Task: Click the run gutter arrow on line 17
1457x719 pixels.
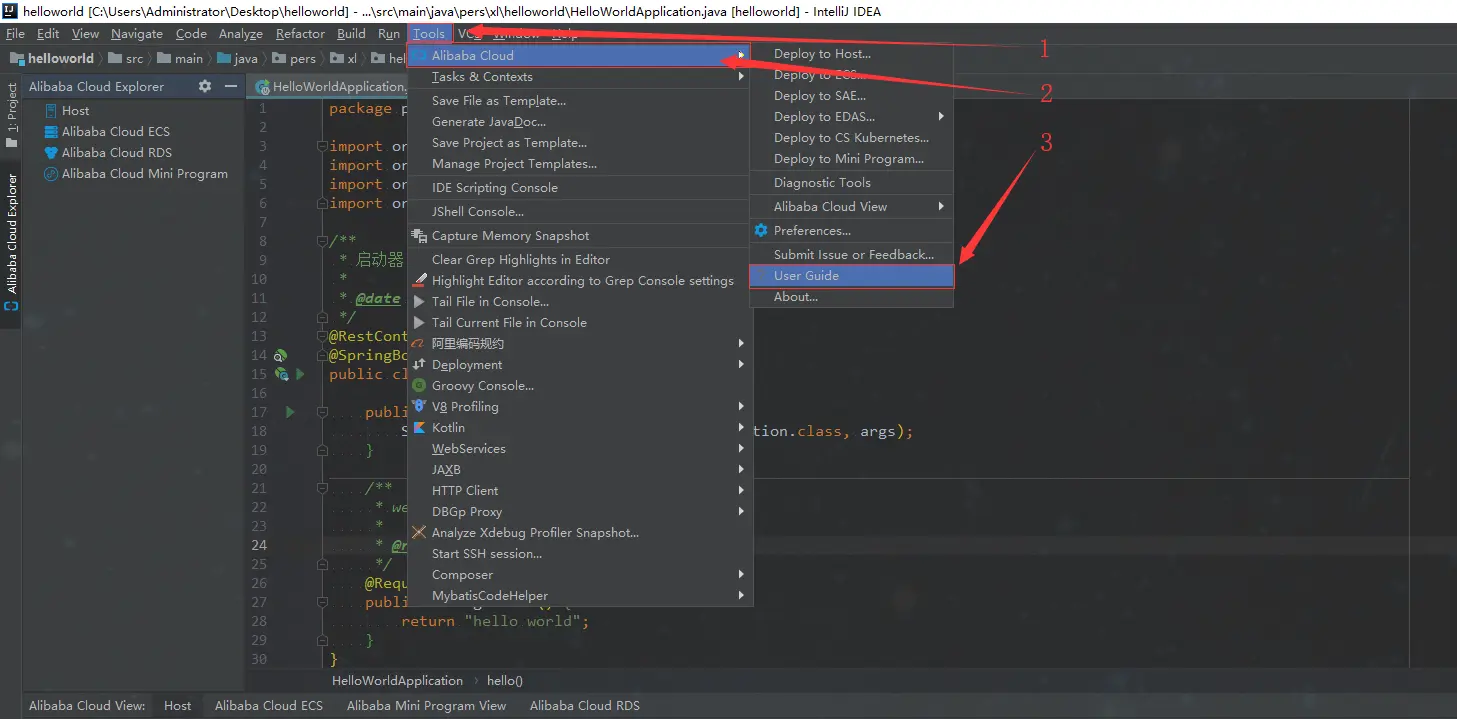Action: pyautogui.click(x=290, y=412)
